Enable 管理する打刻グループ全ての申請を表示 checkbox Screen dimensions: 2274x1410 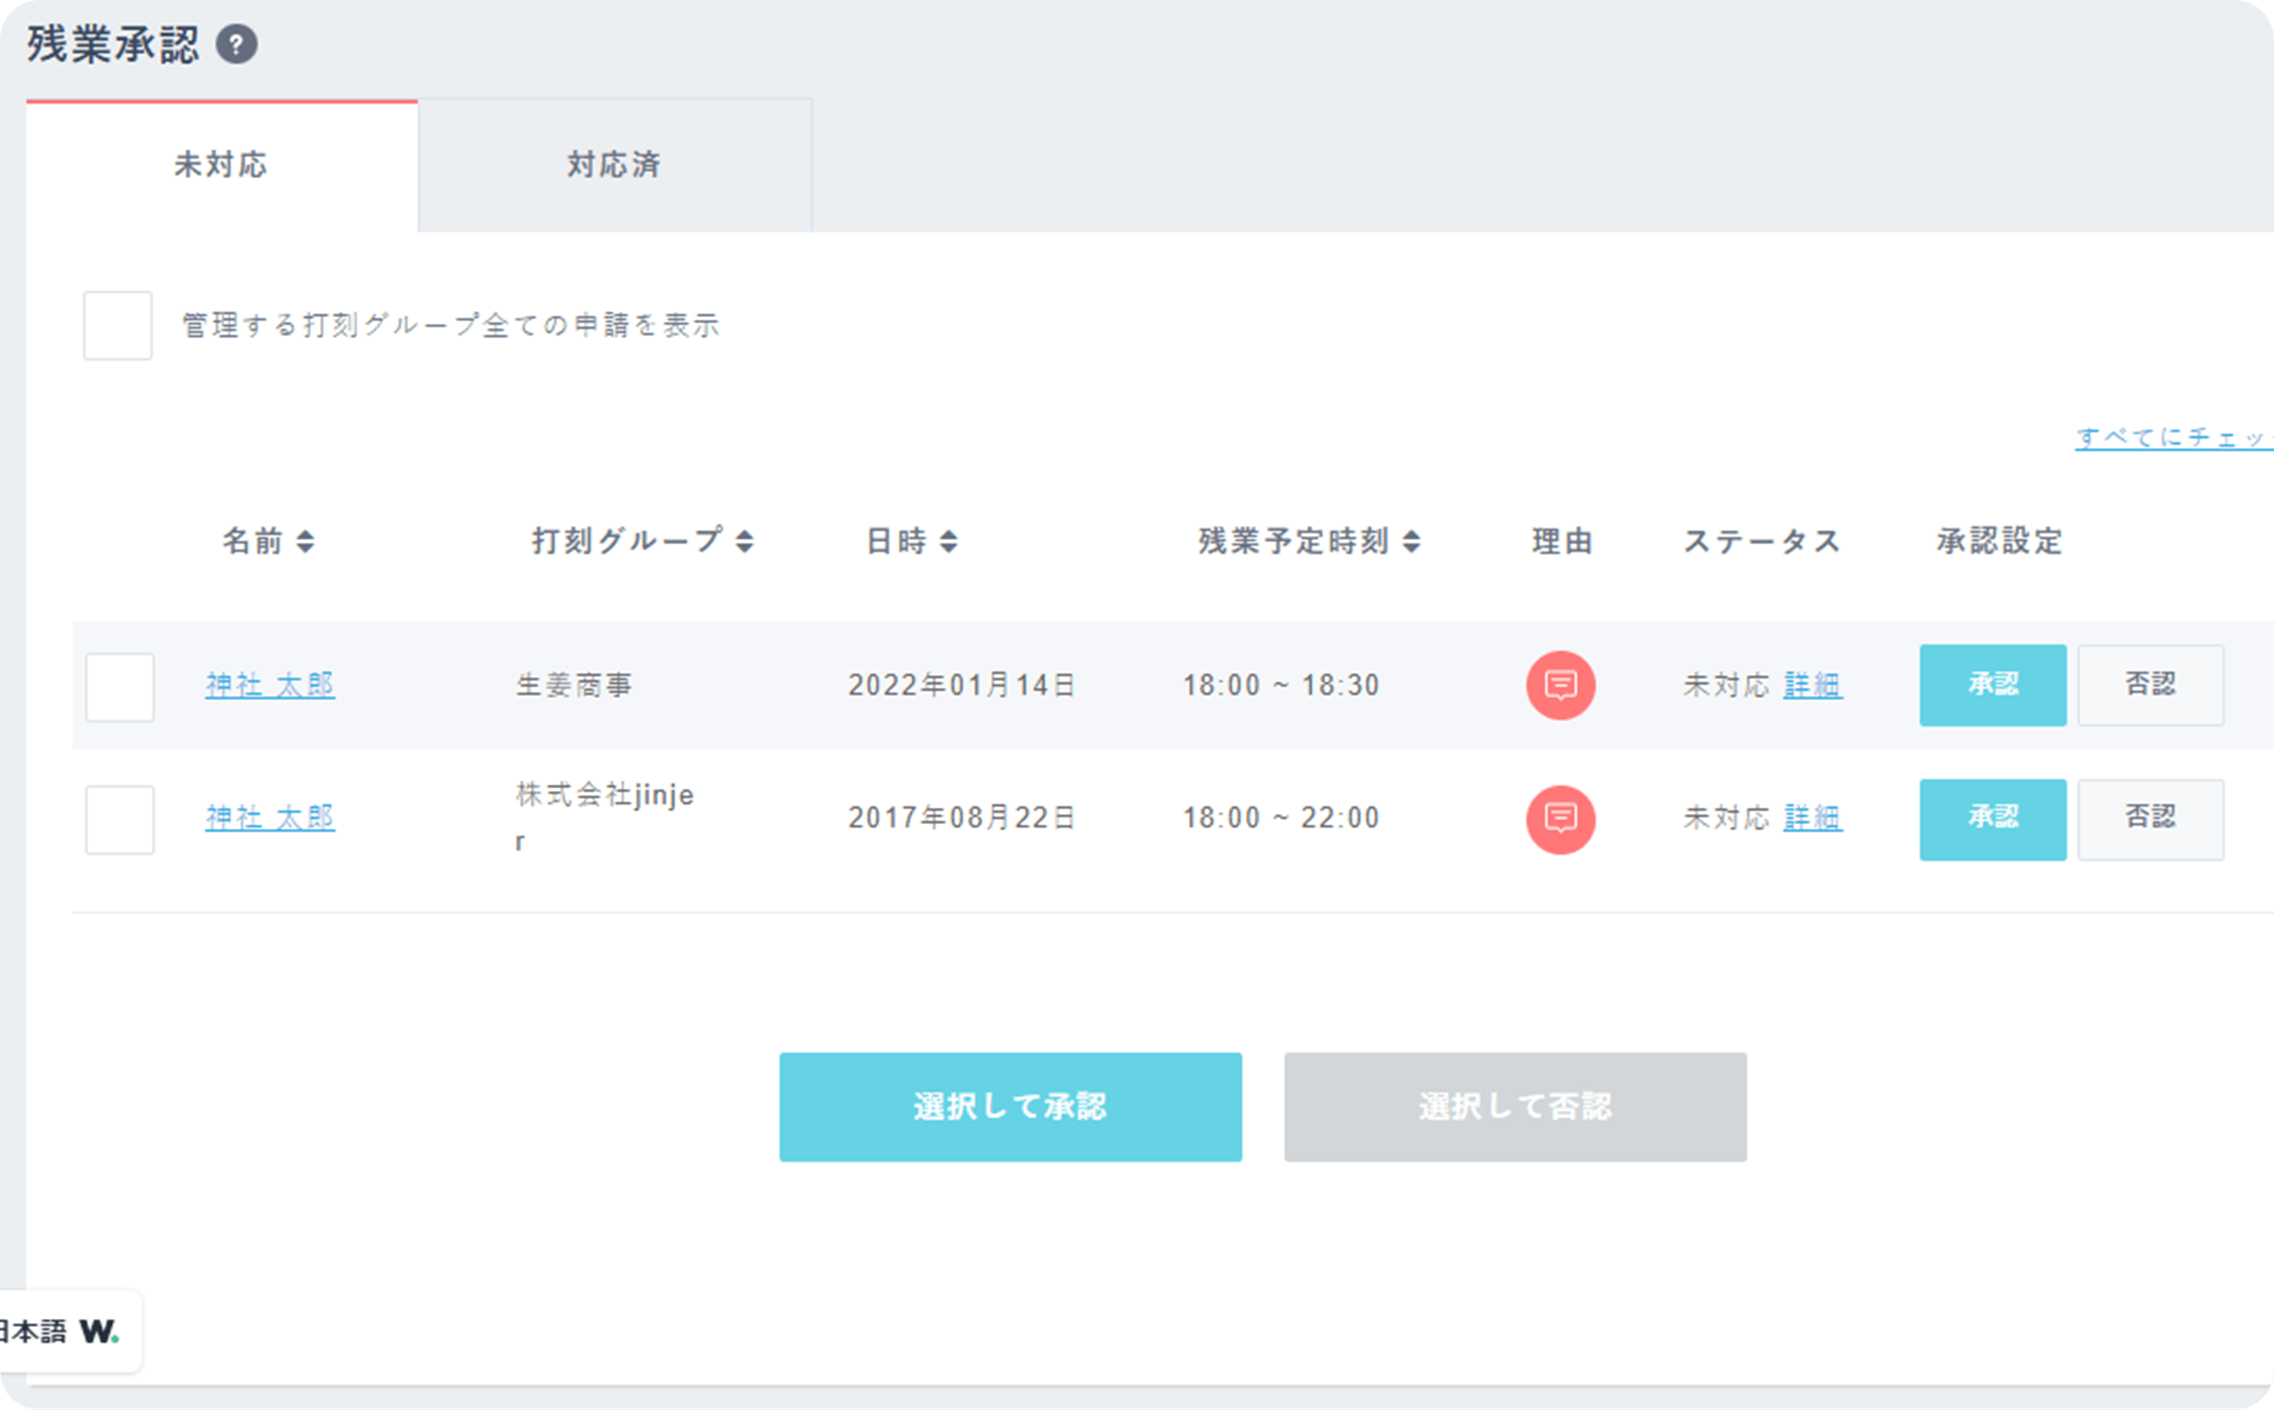click(118, 326)
